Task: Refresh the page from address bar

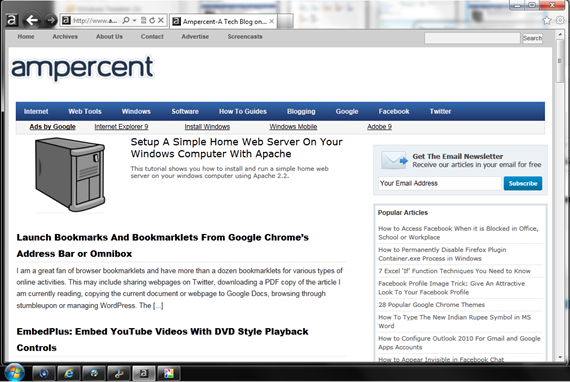Action: tap(152, 20)
